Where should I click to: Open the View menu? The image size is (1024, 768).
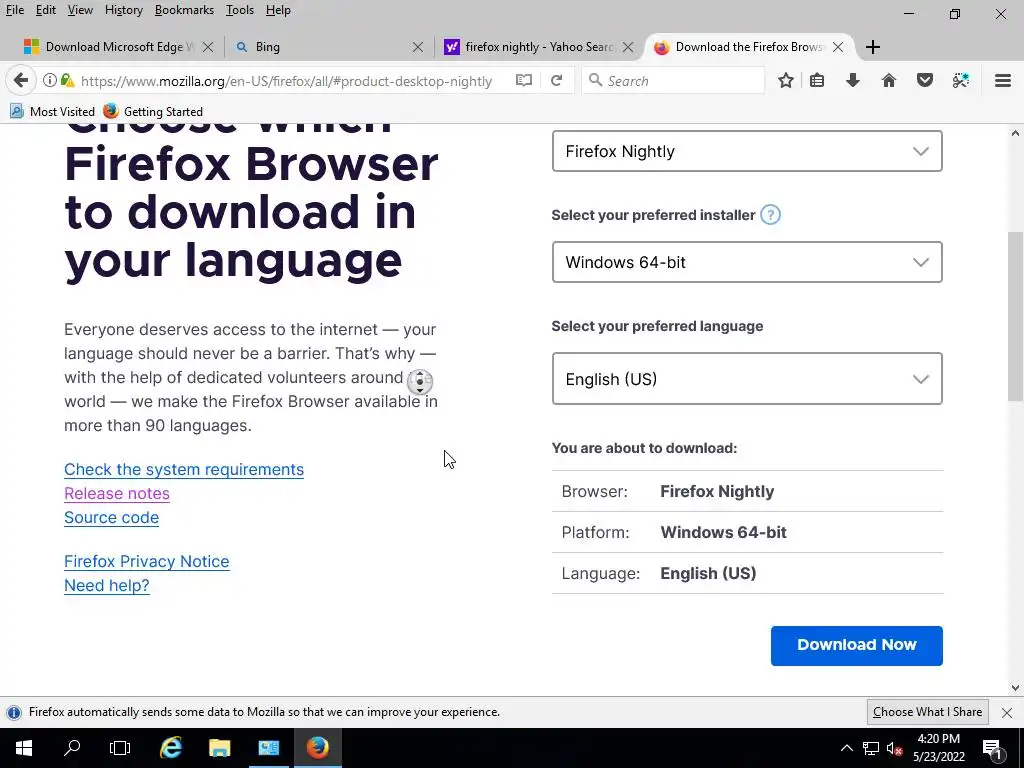[80, 10]
